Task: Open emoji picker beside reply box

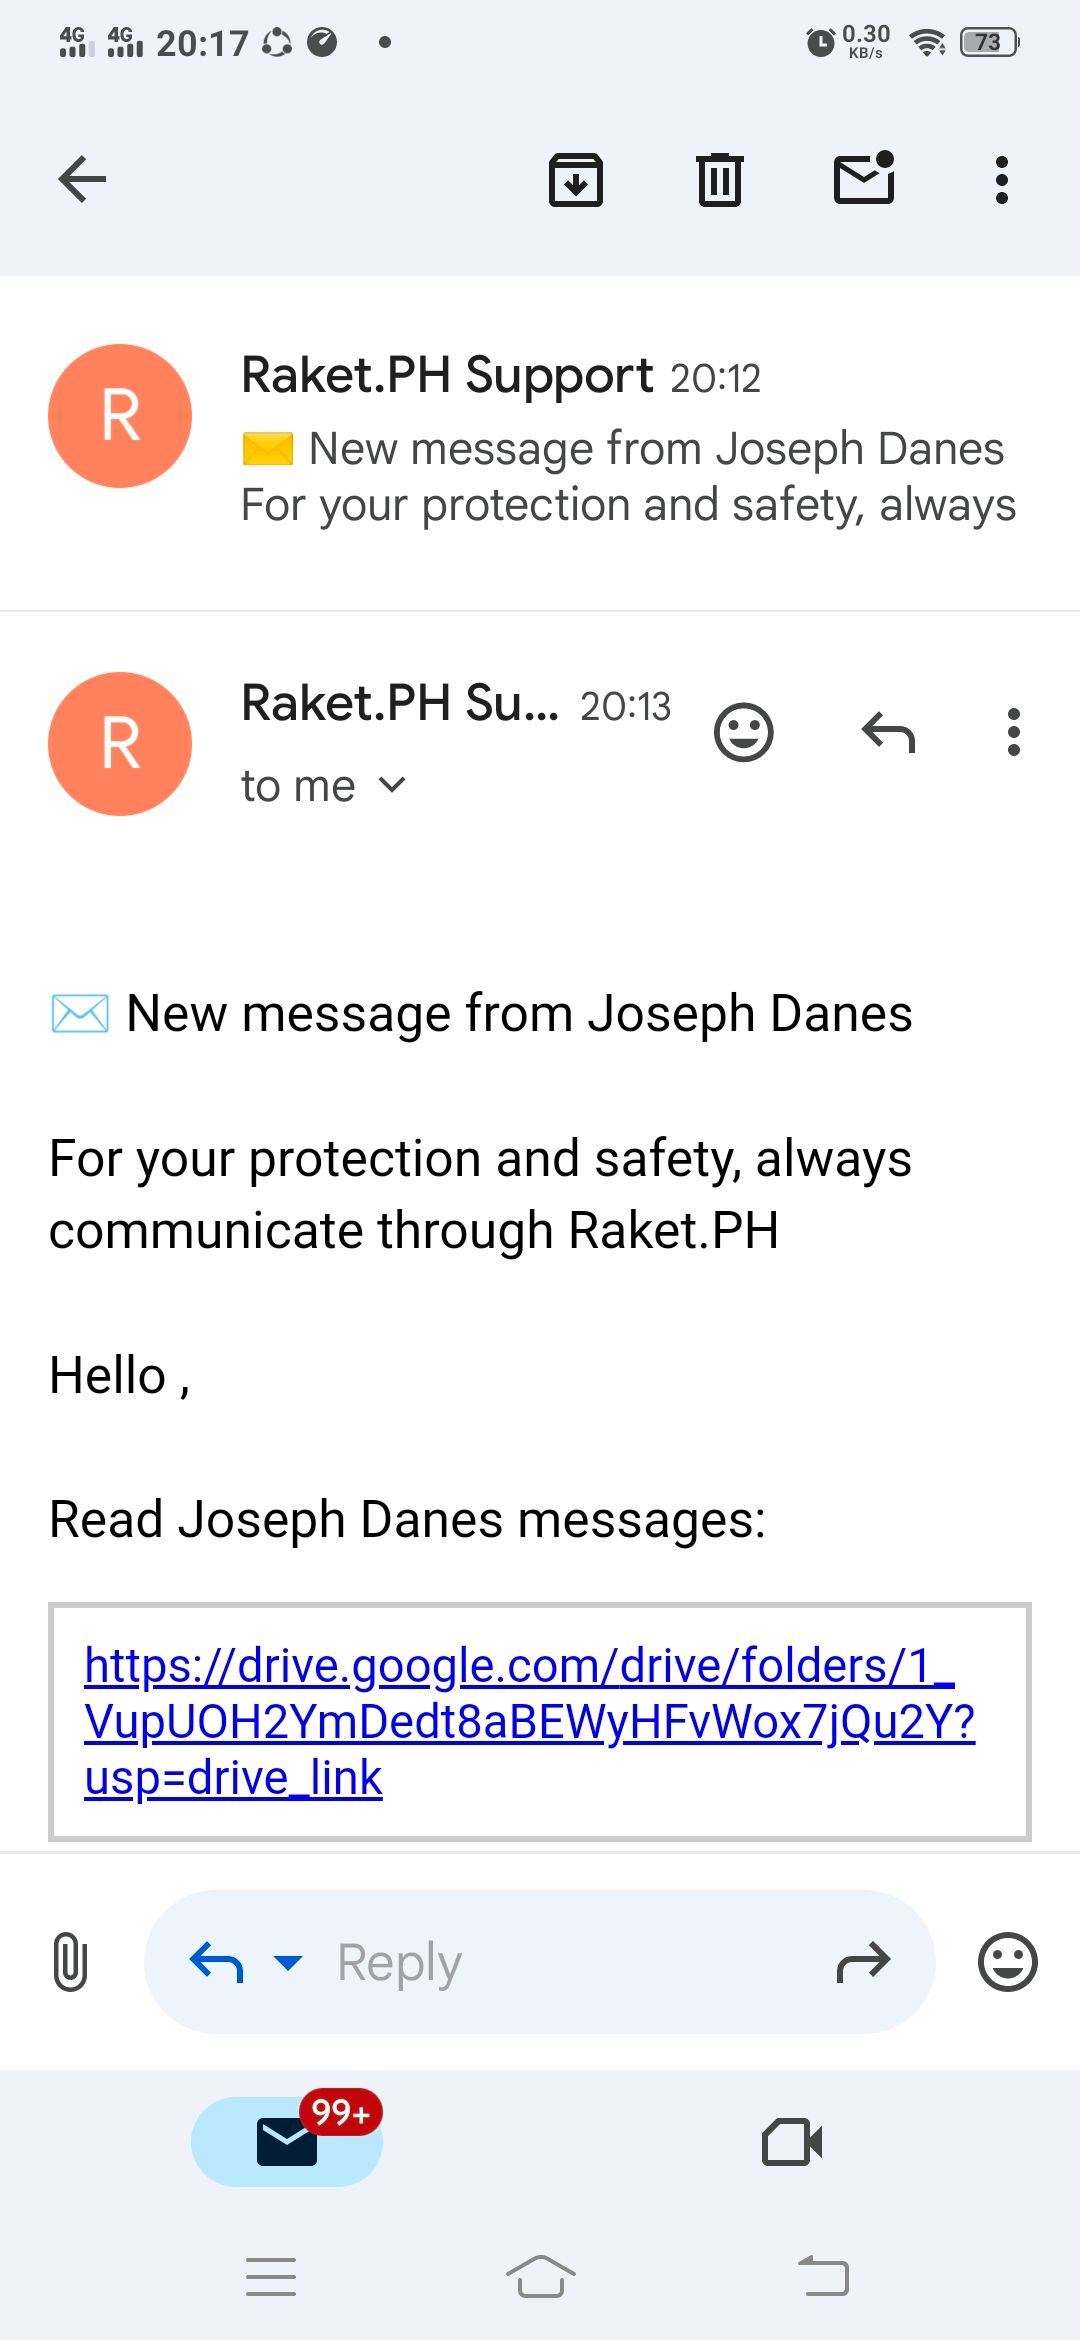Action: point(1007,1962)
